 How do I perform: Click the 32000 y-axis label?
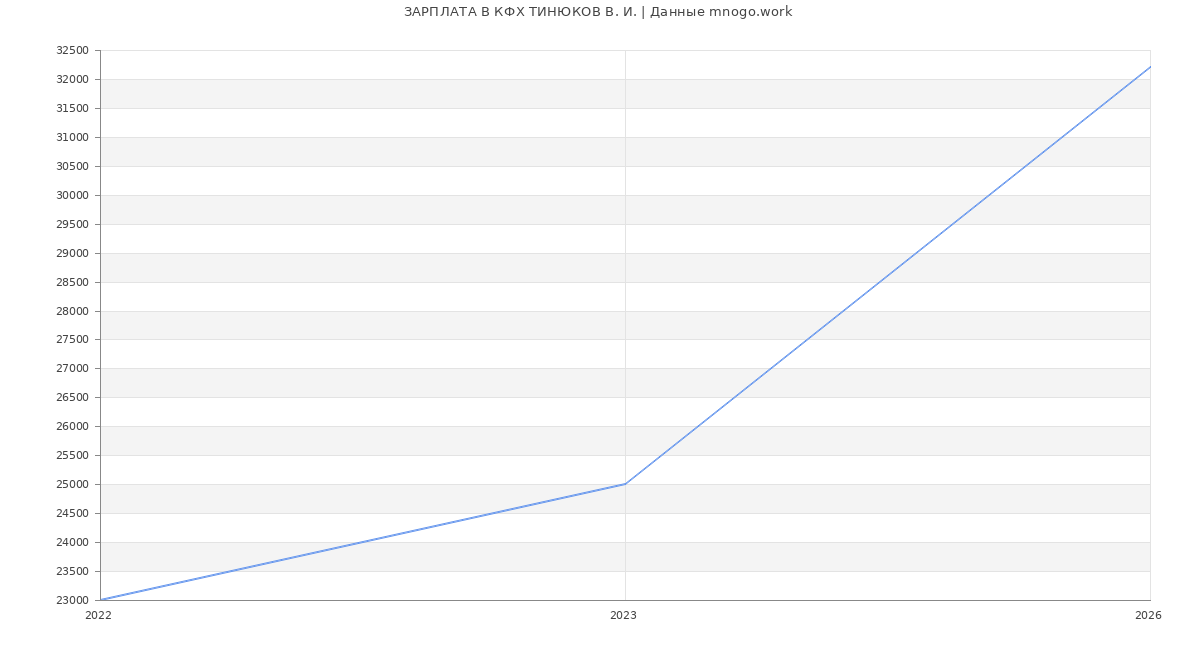click(71, 80)
